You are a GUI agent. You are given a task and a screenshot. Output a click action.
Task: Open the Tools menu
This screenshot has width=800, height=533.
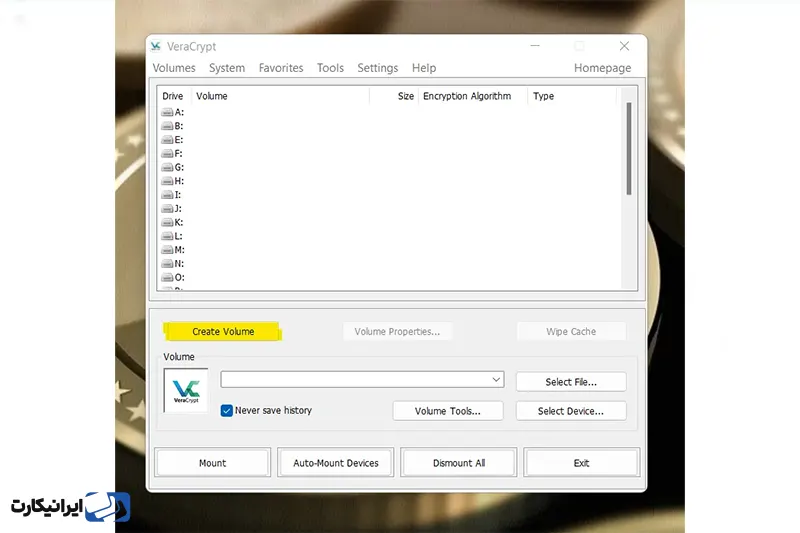tap(331, 68)
